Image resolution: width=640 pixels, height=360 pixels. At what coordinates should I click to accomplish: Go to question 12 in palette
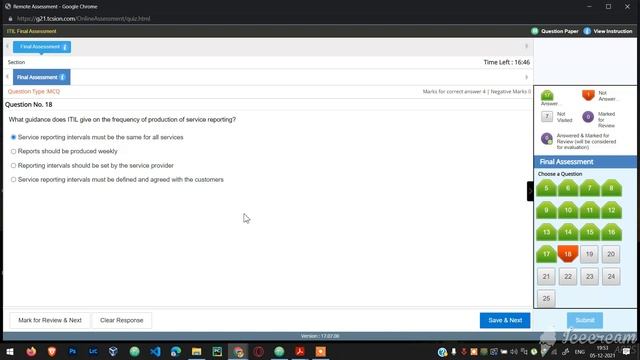click(x=611, y=210)
